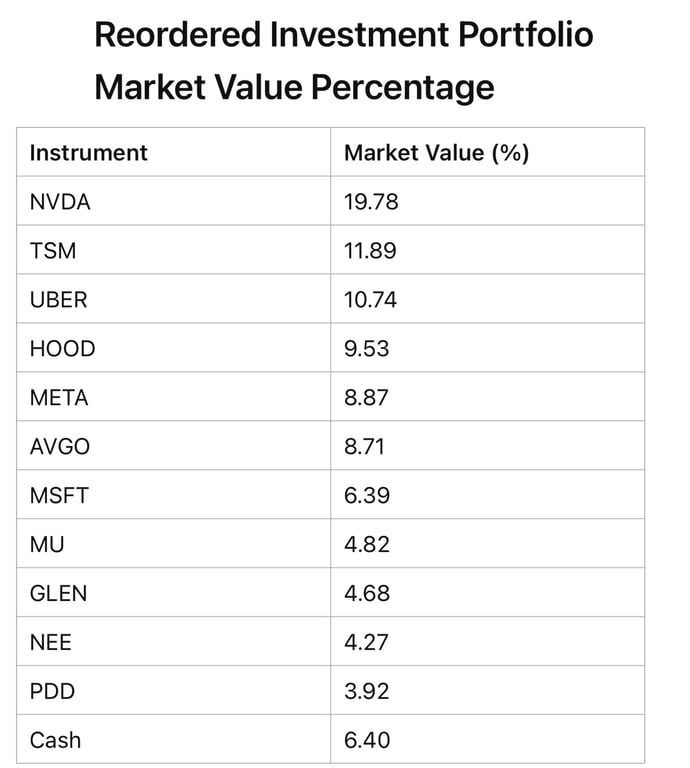The width and height of the screenshot is (690, 768).
Task: Click the TSM instrument cell
Action: pos(53,251)
